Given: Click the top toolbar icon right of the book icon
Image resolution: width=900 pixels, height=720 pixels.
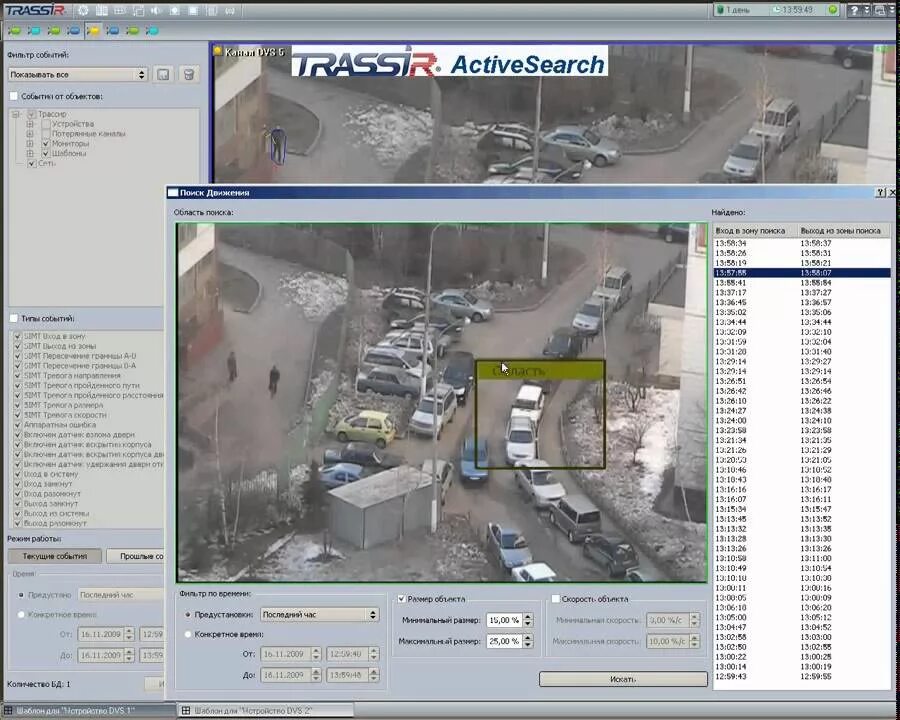Looking at the screenshot, I should click(120, 10).
